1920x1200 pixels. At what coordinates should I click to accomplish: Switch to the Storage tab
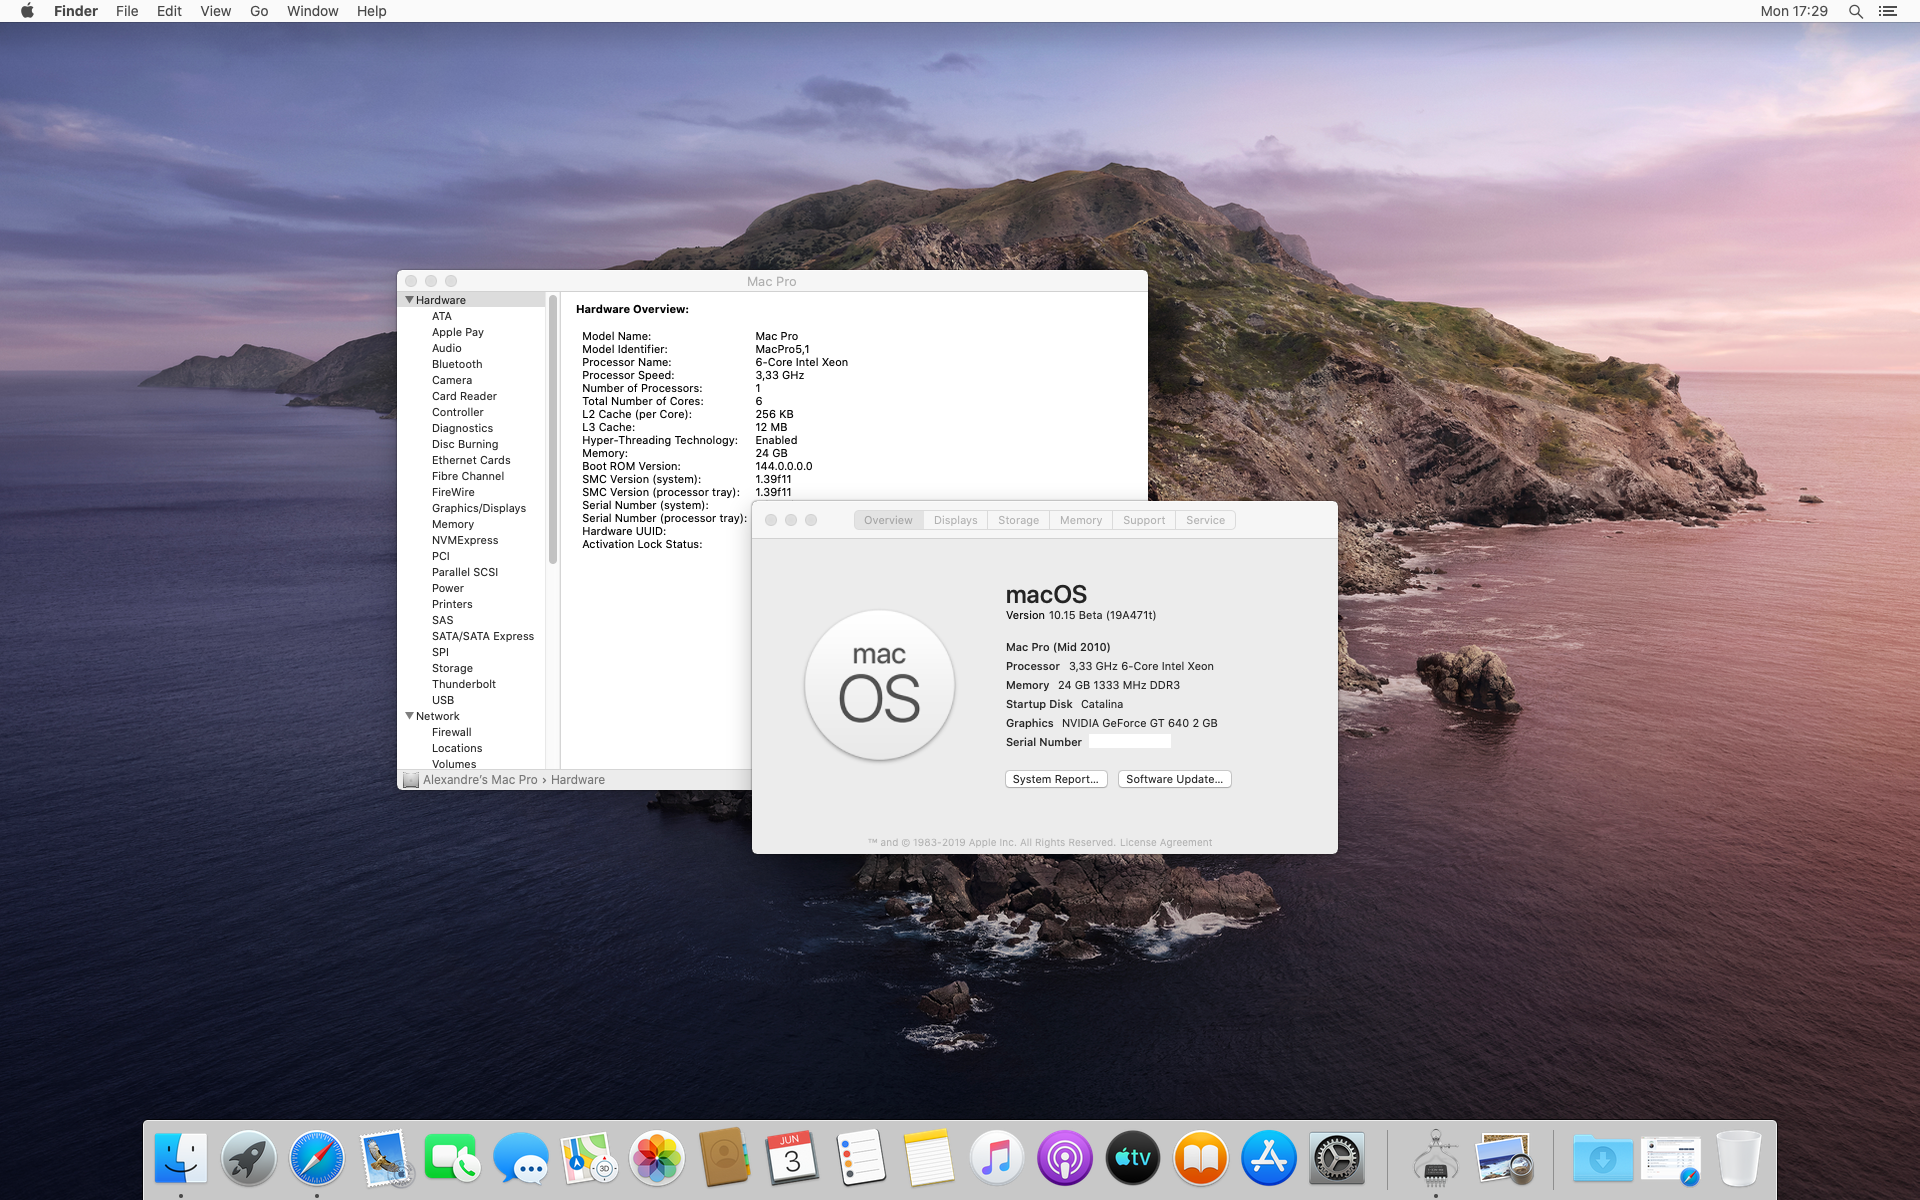[1018, 520]
